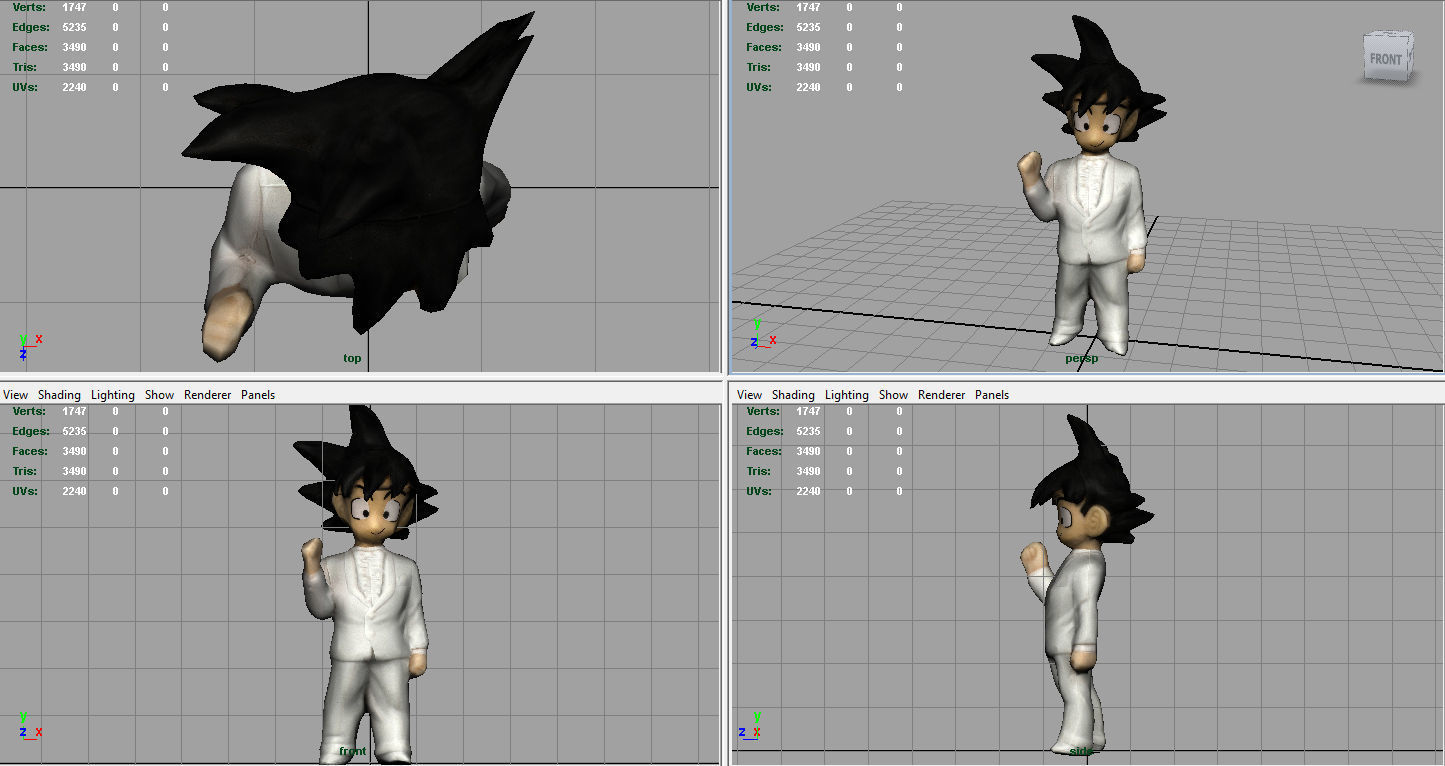This screenshot has height=766, width=1445.
Task: Click the 'Edges:' label in the side view
Action: (x=764, y=431)
